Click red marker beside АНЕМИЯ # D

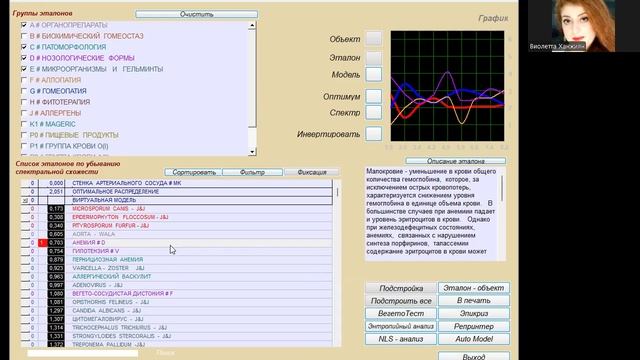pos(42,243)
